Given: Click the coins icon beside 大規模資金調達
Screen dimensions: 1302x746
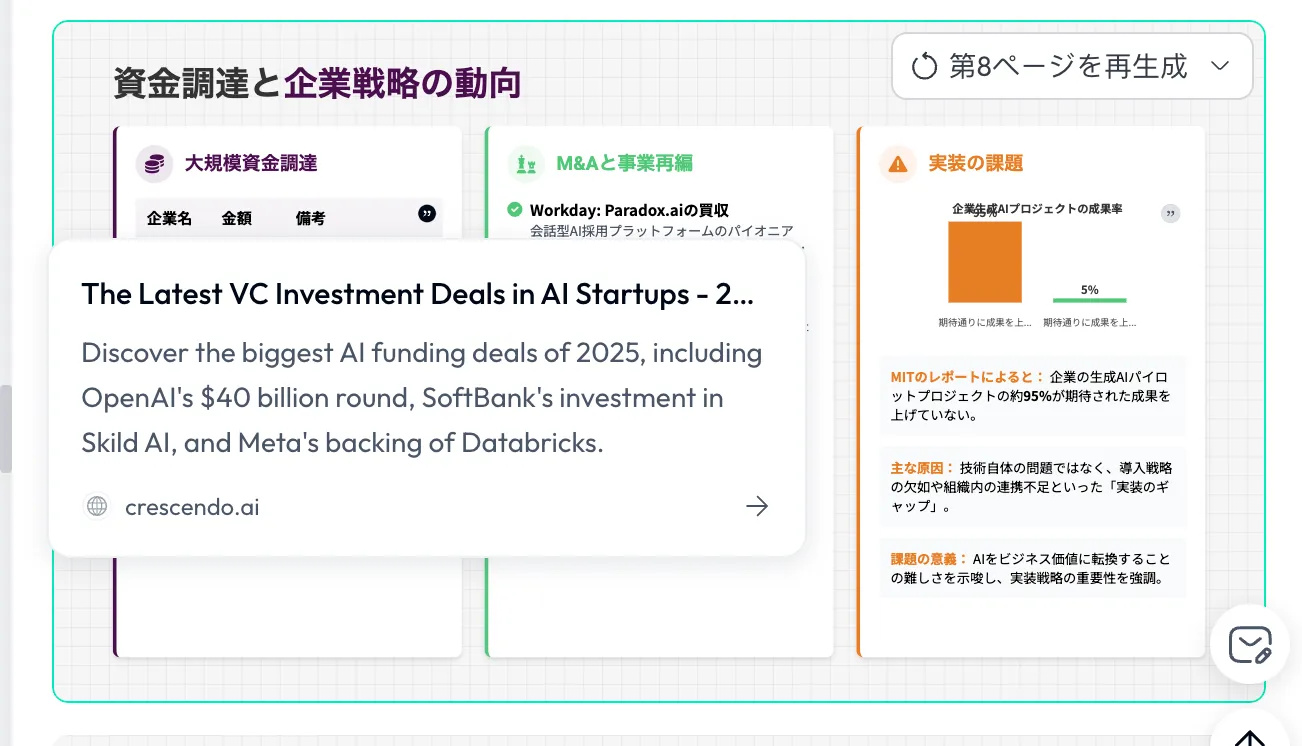Looking at the screenshot, I should click(154, 163).
